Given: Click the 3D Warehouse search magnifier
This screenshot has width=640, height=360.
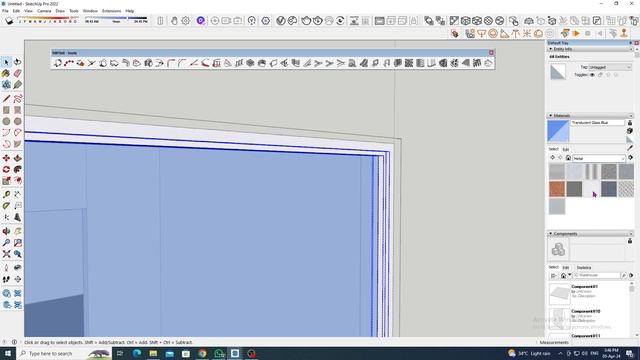Looking at the screenshot, I should [x=624, y=276].
